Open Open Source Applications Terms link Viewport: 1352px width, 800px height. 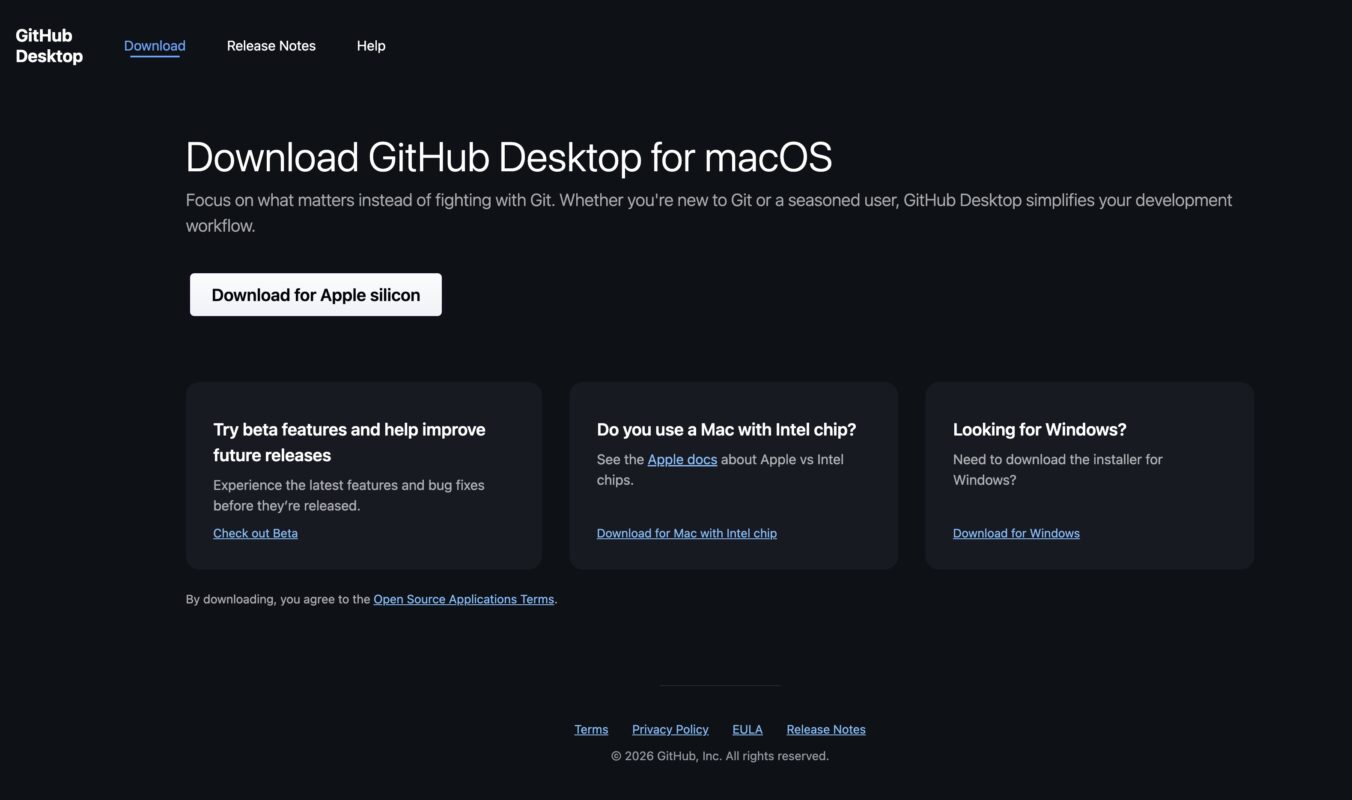pyautogui.click(x=464, y=599)
